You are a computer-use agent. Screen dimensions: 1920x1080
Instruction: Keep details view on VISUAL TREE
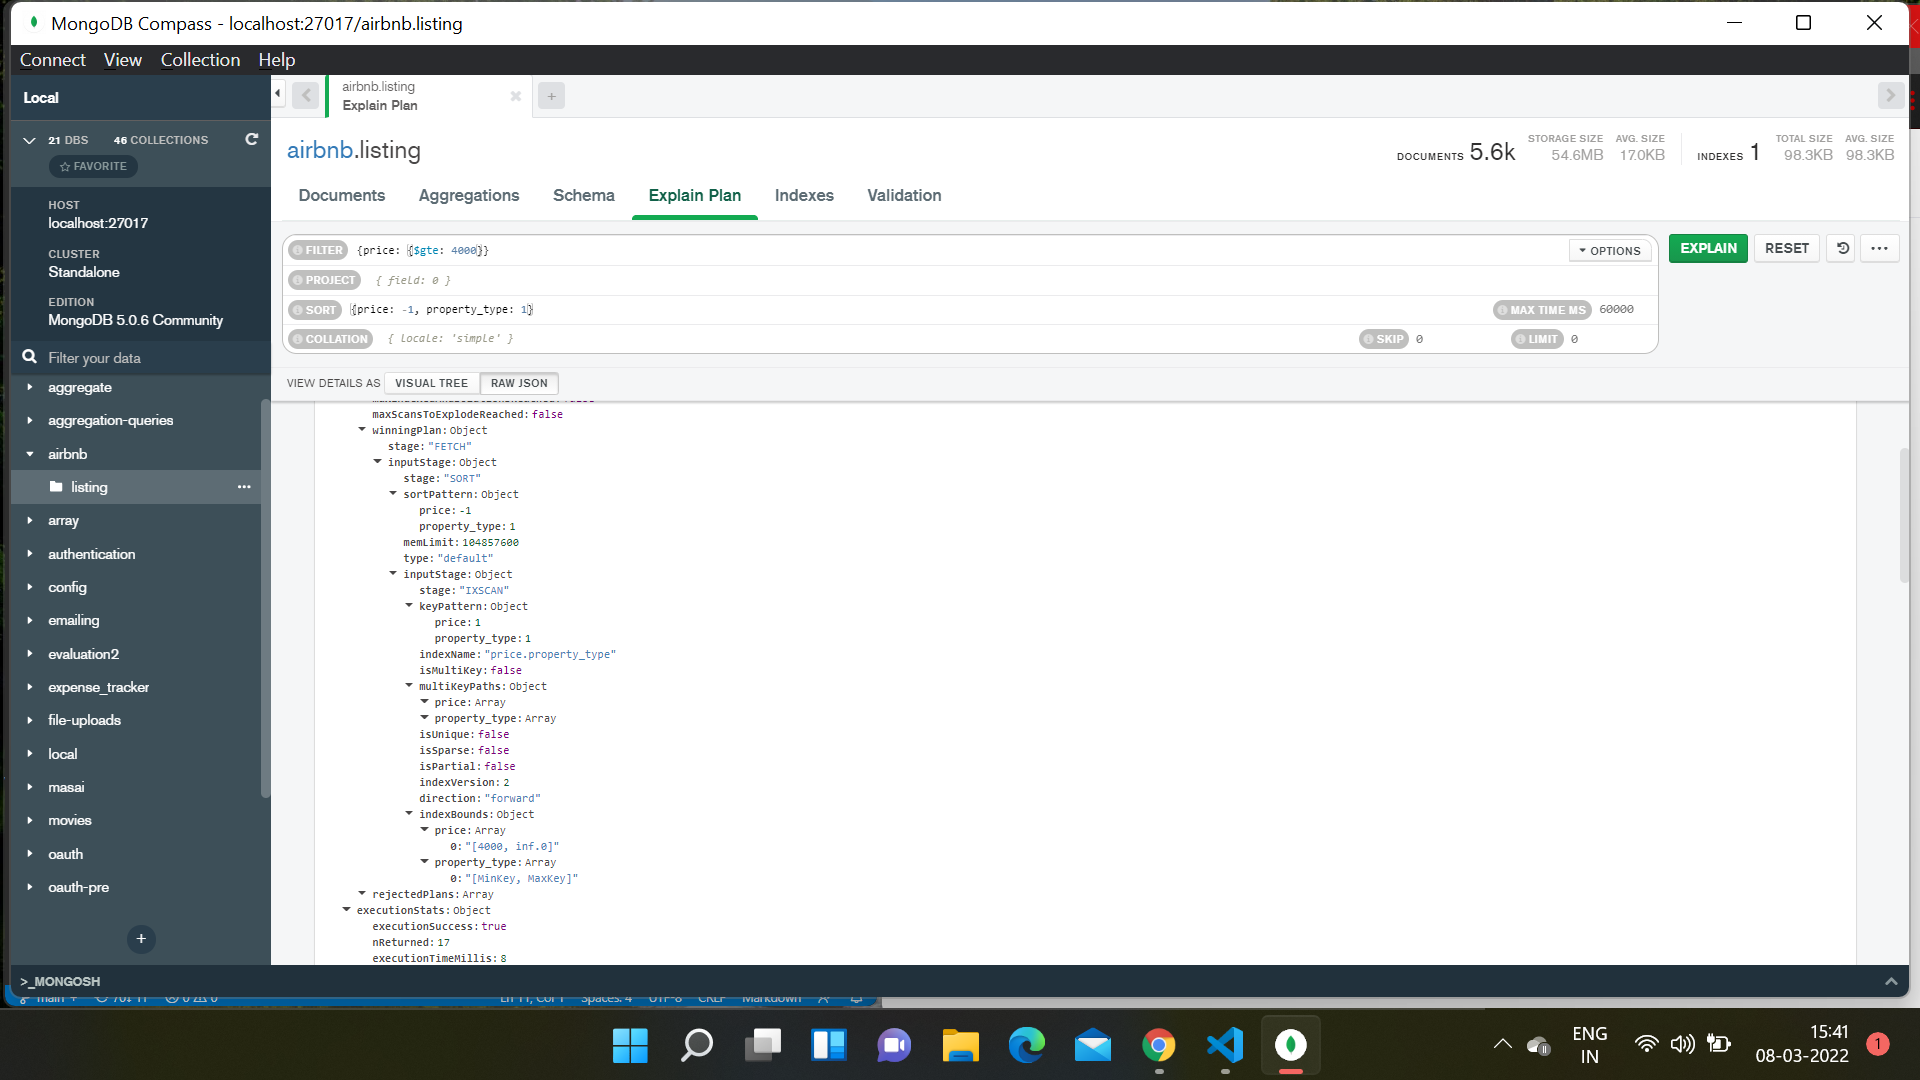pyautogui.click(x=430, y=383)
